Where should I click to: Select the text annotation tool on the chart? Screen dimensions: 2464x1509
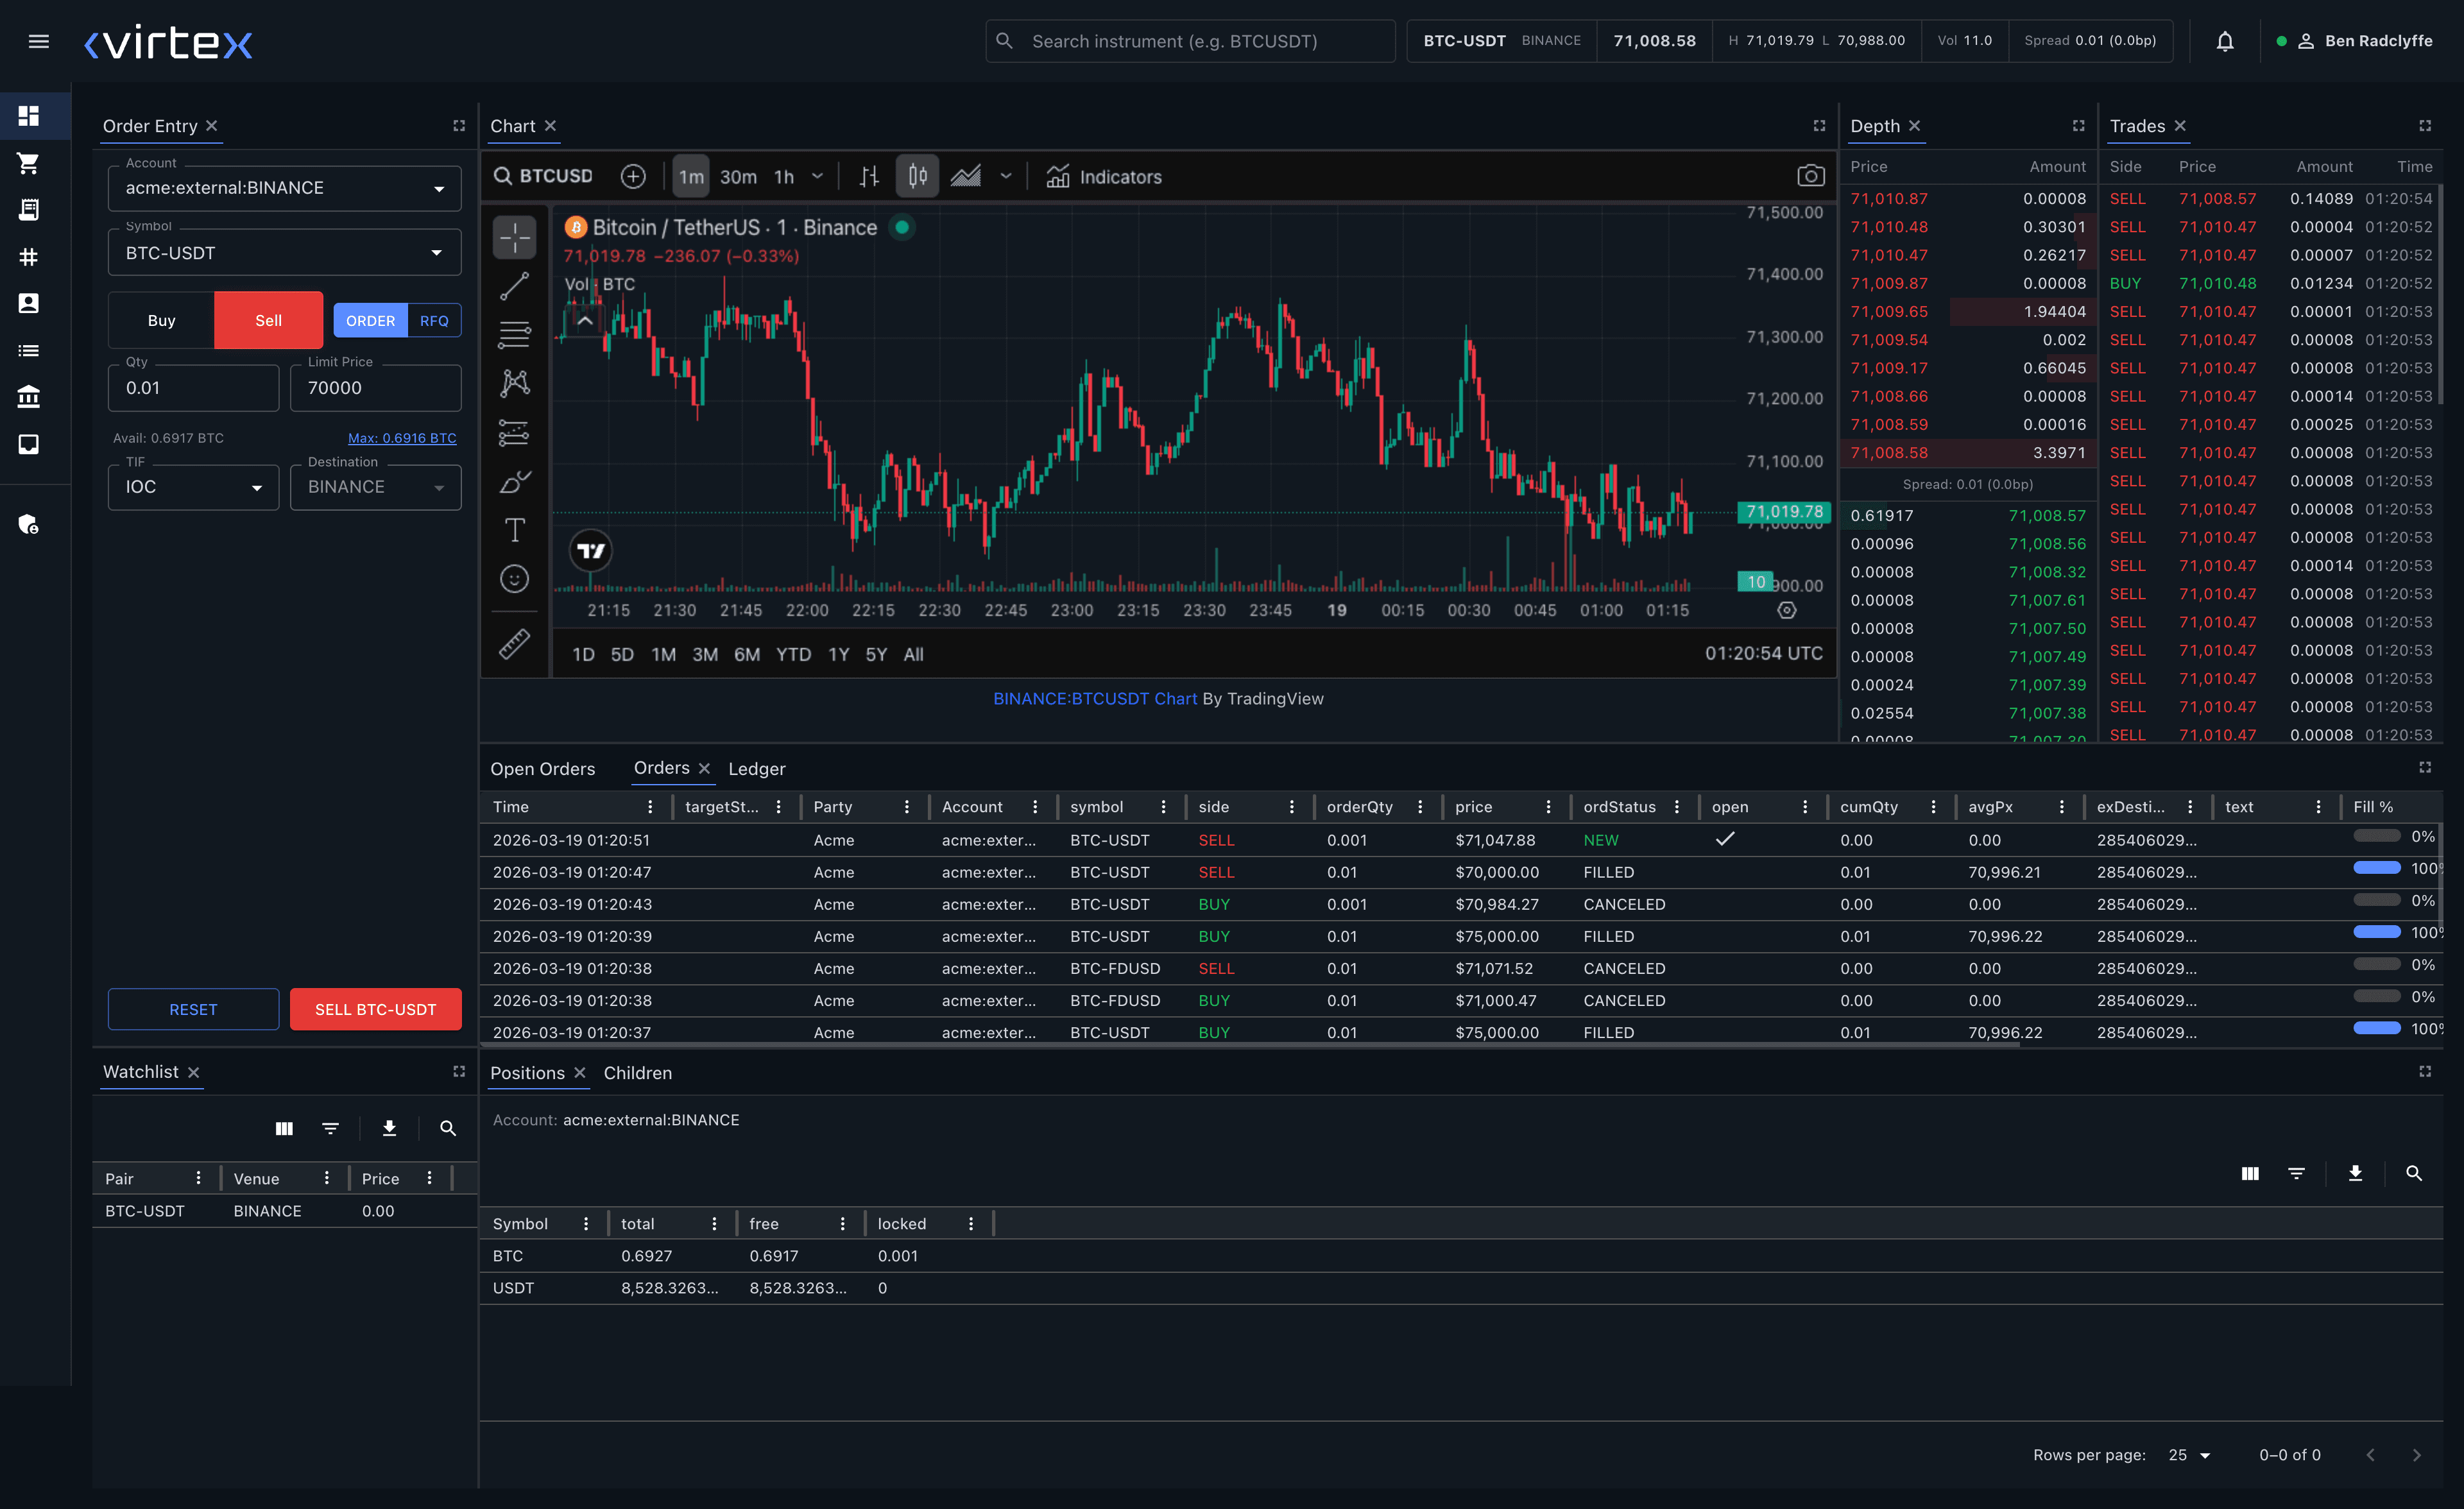coord(514,530)
